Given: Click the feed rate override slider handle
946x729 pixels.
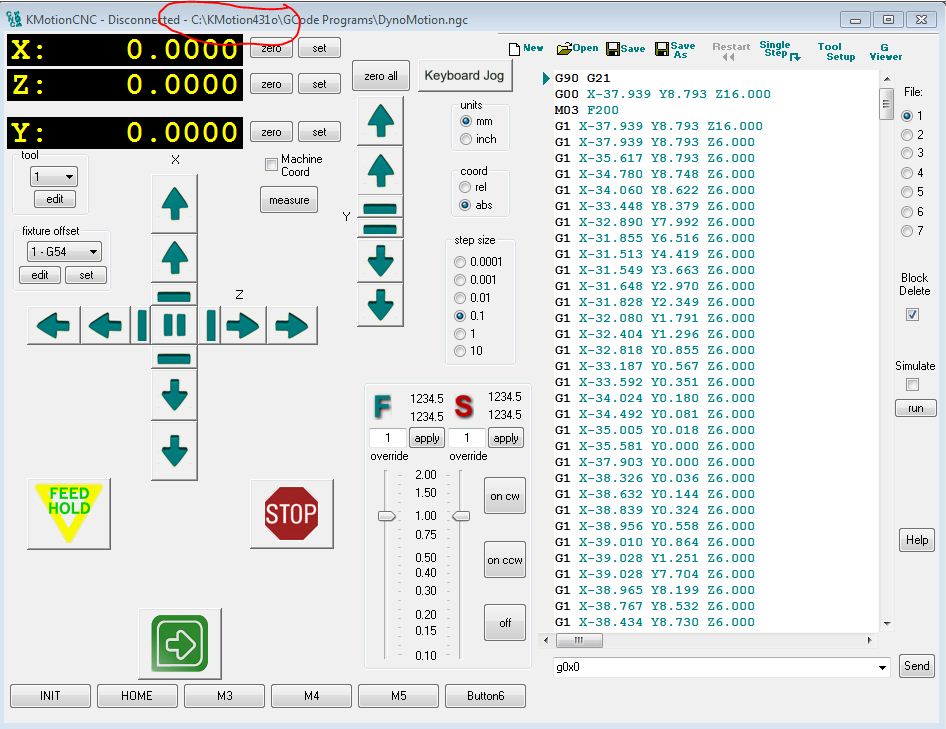Looking at the screenshot, I should click(x=386, y=515).
